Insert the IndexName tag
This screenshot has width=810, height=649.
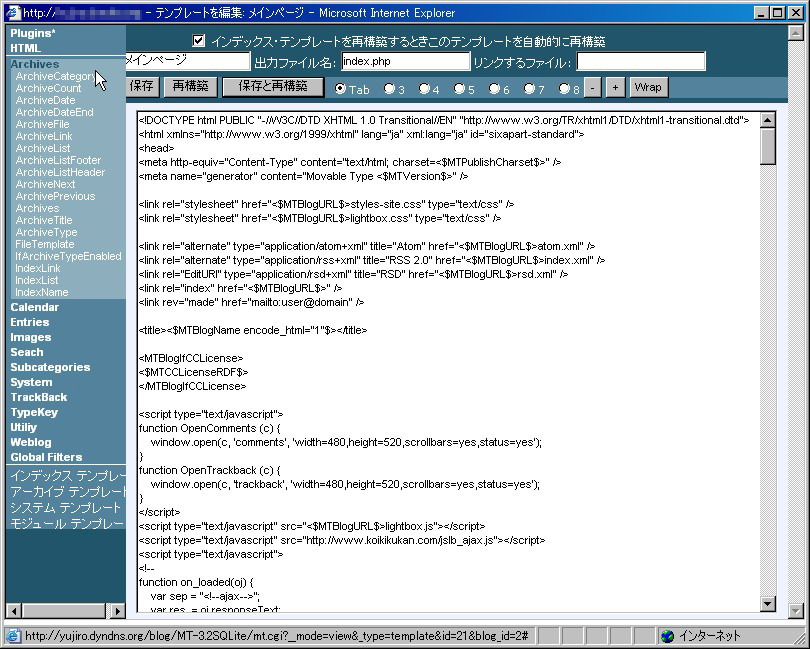point(42,292)
